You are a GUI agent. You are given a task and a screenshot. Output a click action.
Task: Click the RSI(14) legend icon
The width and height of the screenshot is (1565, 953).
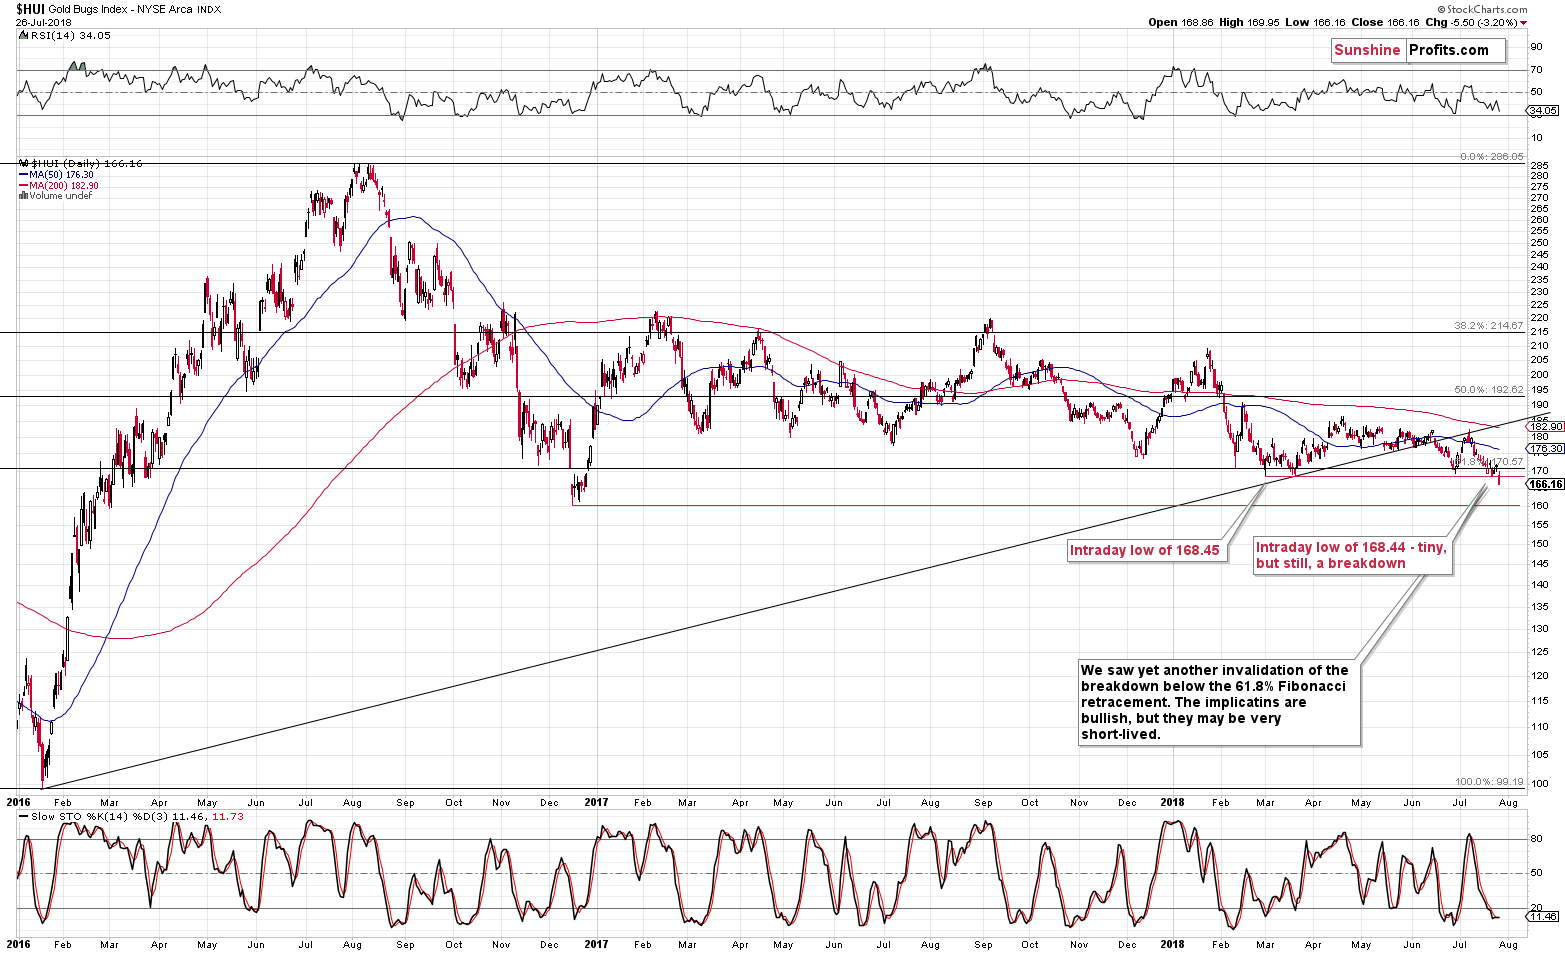point(23,35)
